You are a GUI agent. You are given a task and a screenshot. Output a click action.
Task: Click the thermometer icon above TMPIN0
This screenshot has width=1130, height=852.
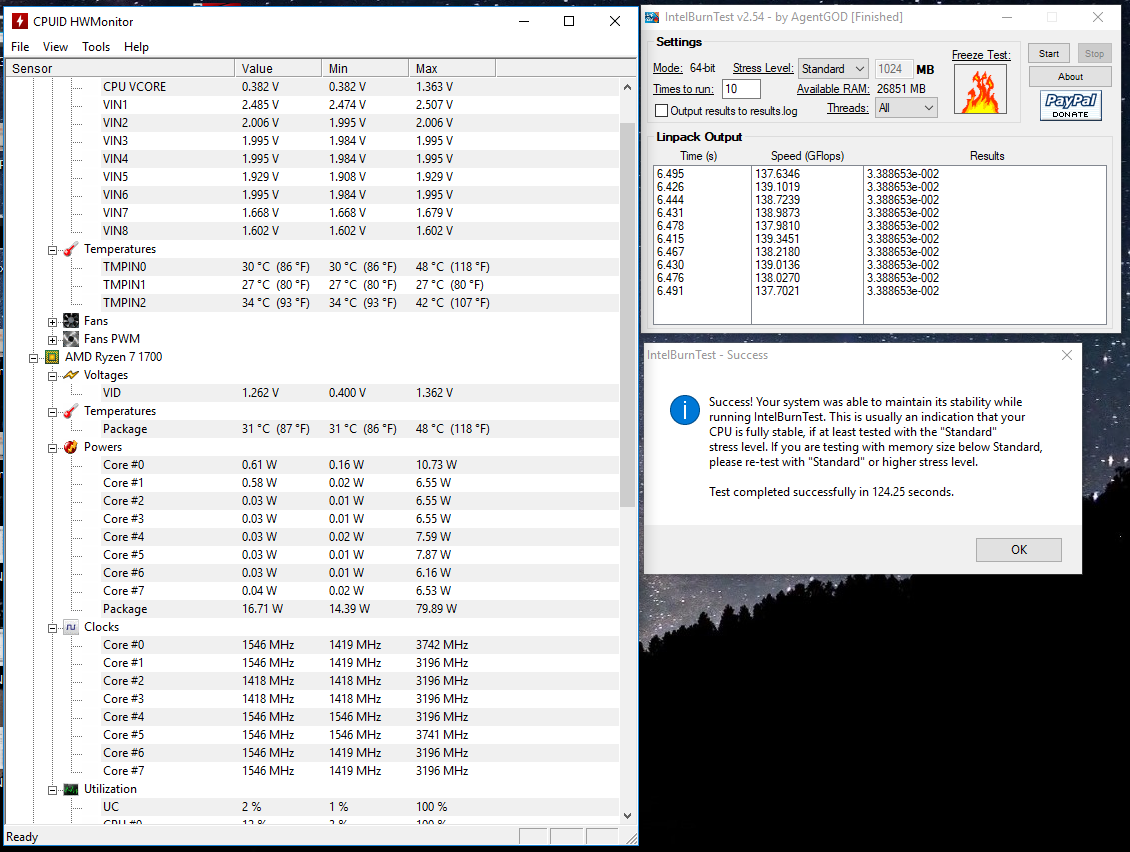[71, 249]
